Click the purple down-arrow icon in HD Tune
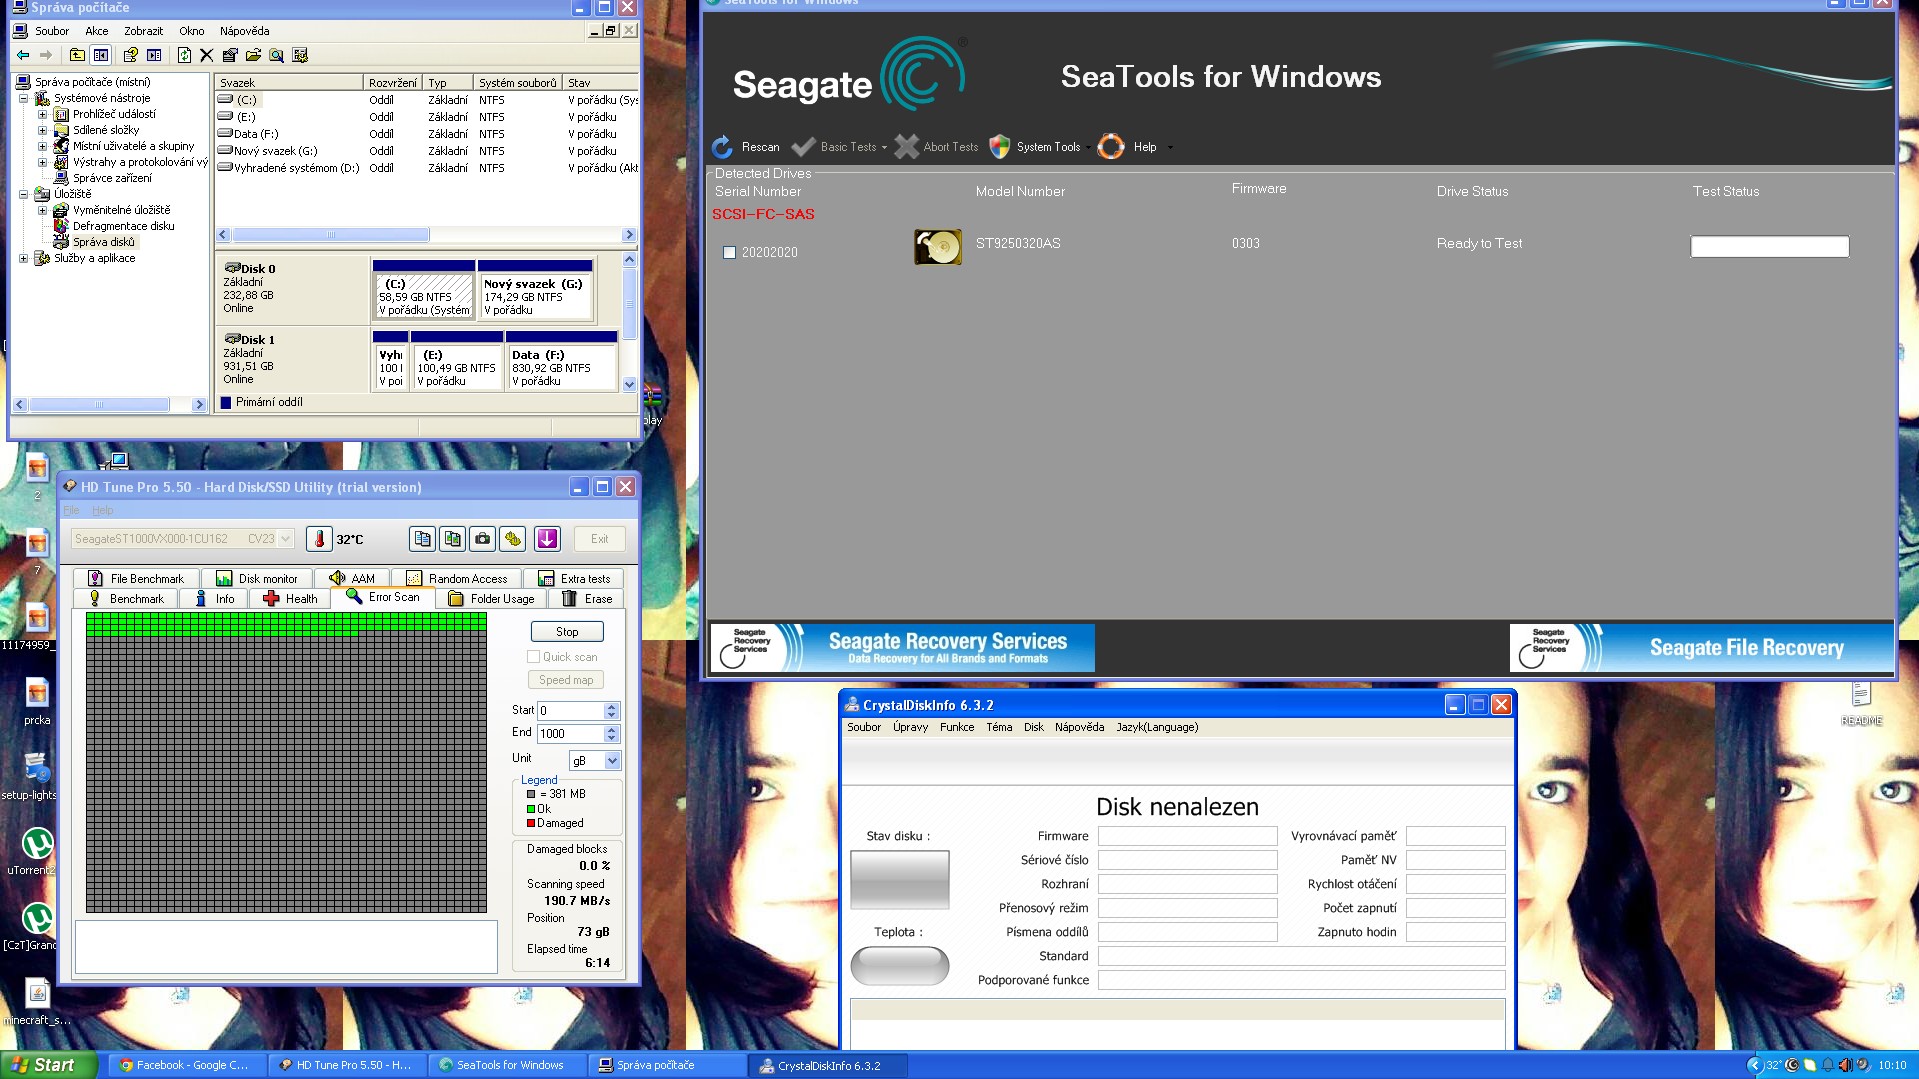 tap(547, 539)
